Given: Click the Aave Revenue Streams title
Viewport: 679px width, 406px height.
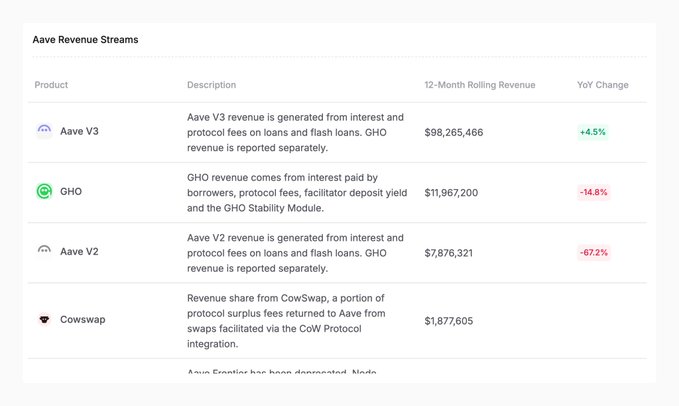Looking at the screenshot, I should point(85,39).
